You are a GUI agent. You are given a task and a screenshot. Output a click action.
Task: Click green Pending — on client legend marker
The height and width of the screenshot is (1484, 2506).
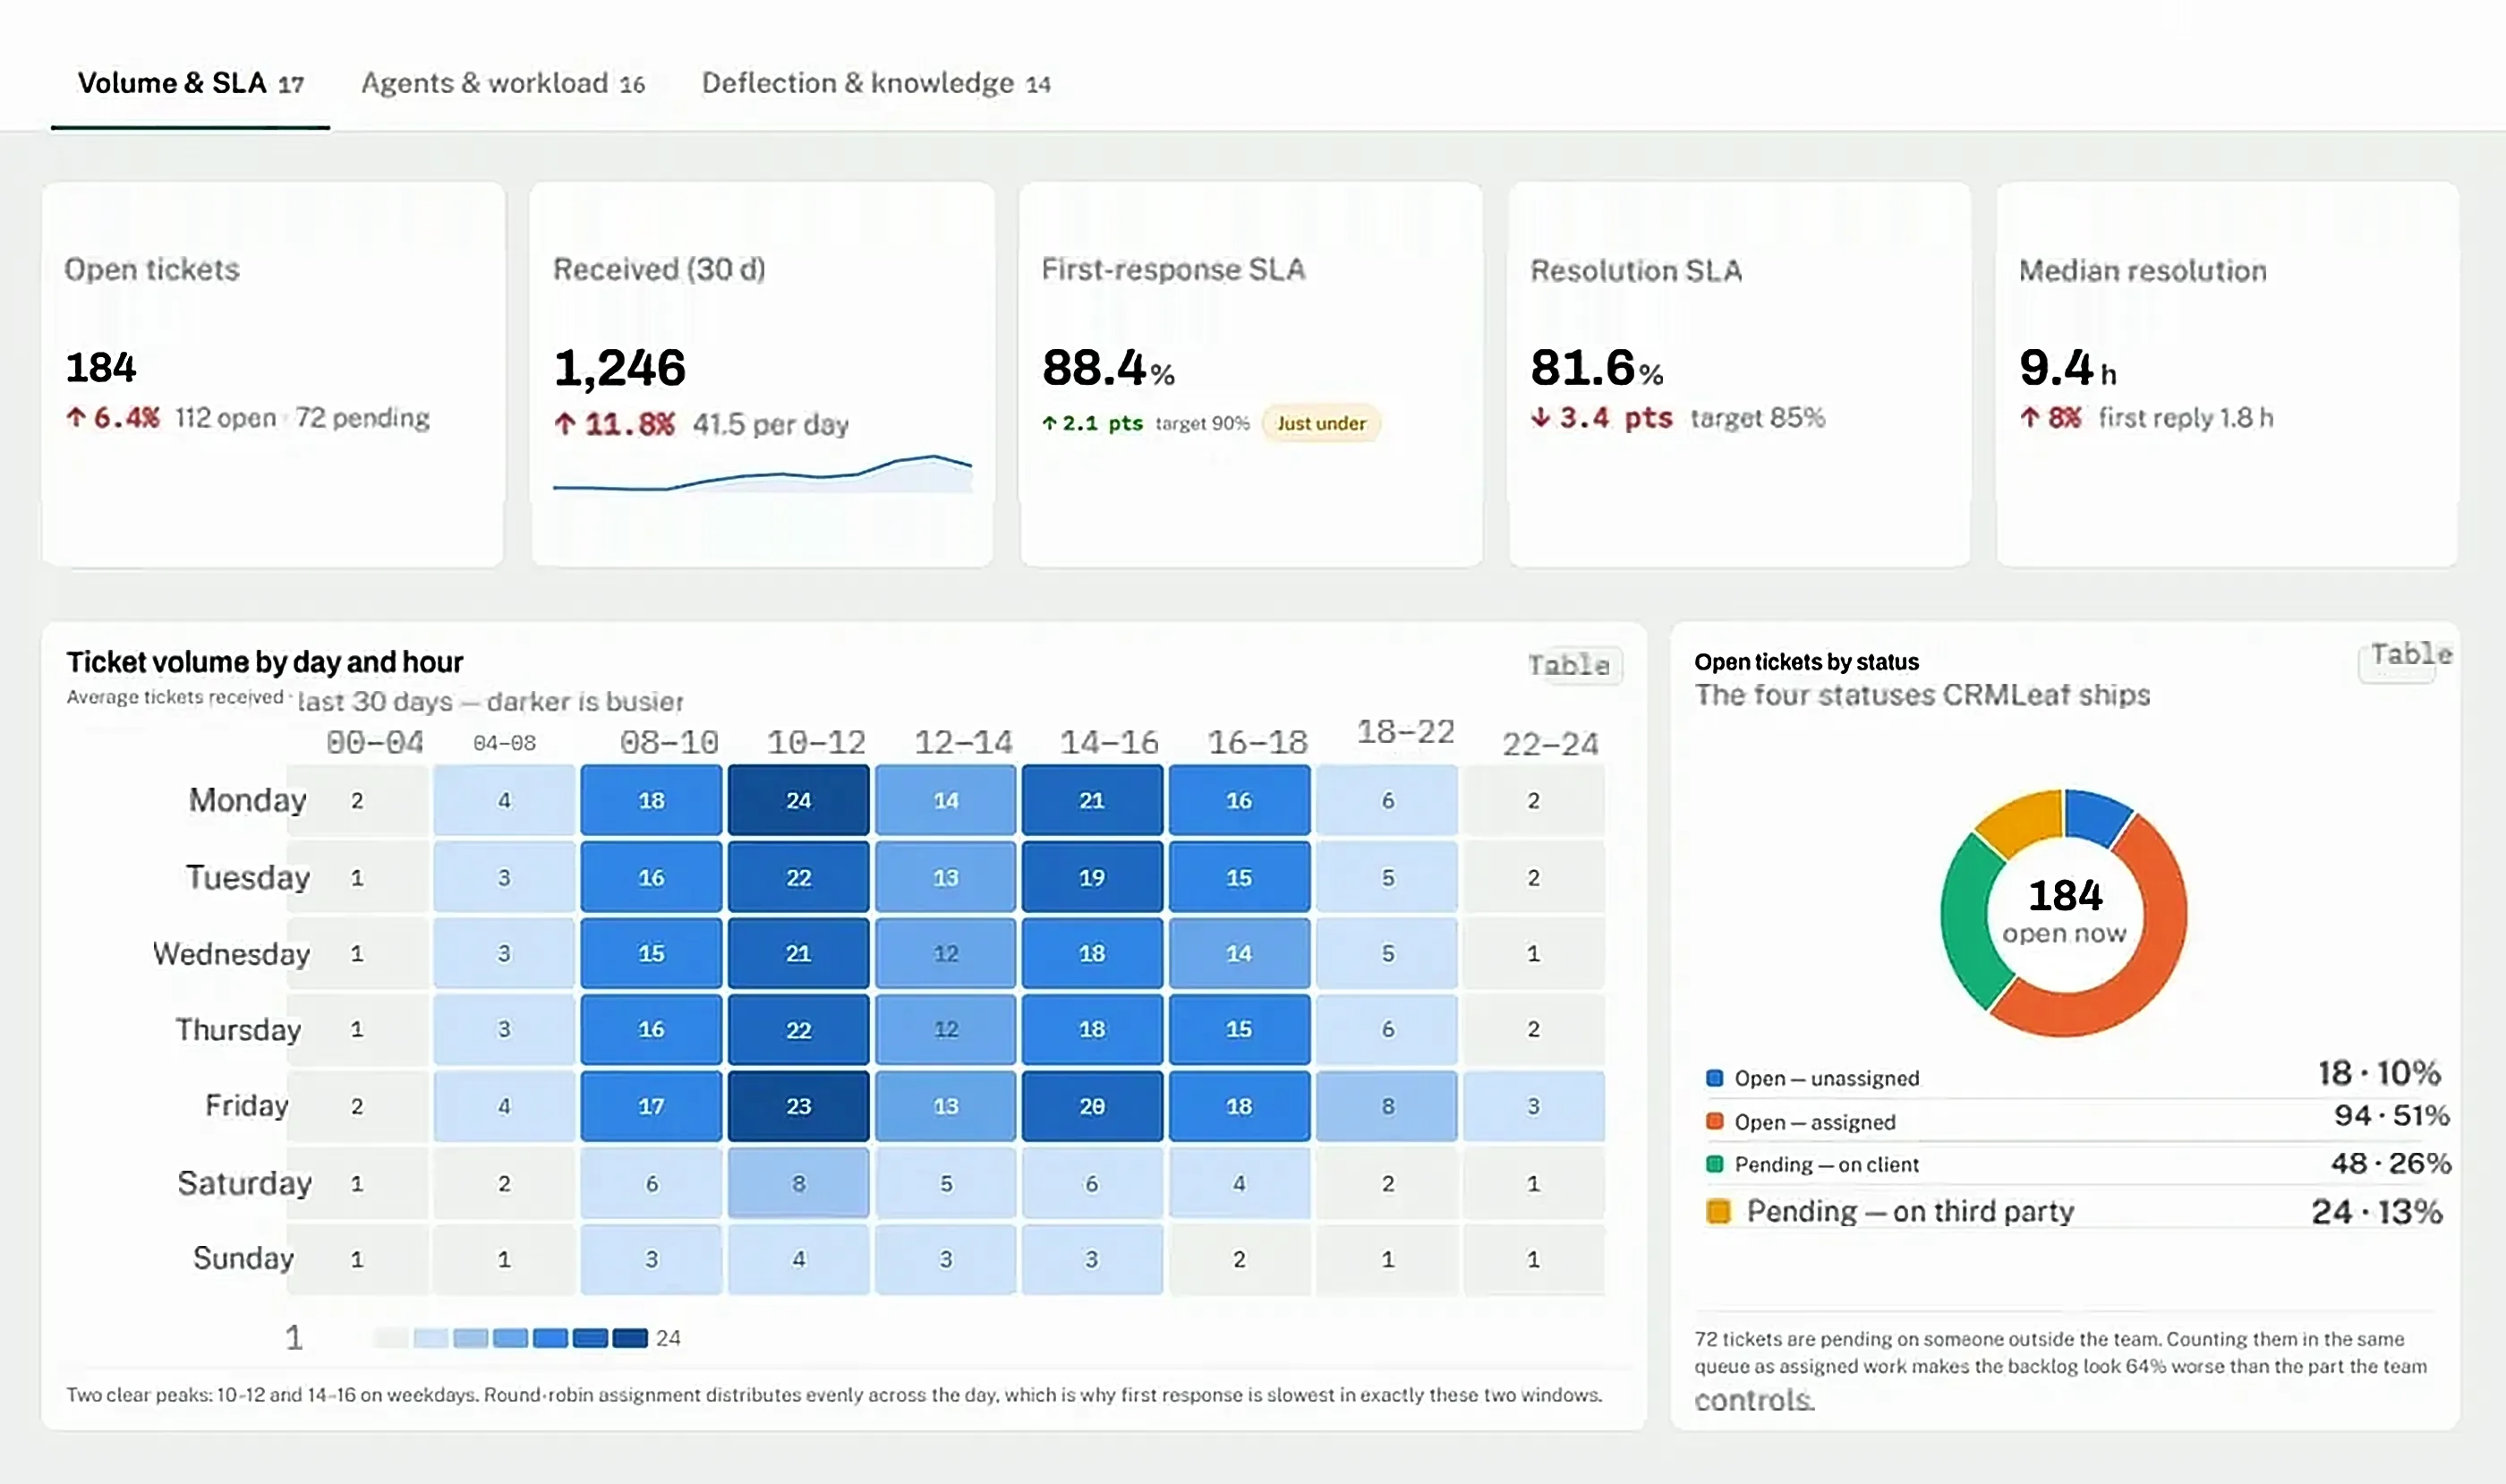(1714, 1164)
